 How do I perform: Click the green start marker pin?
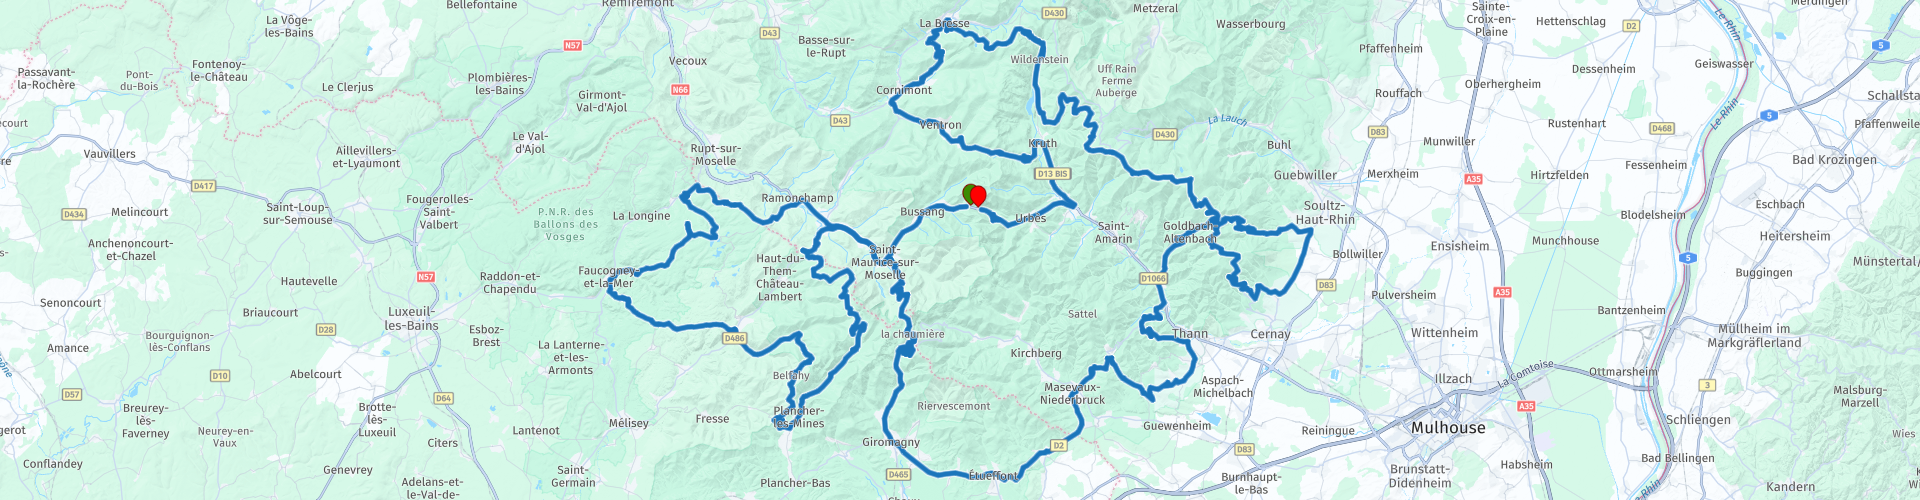(967, 194)
